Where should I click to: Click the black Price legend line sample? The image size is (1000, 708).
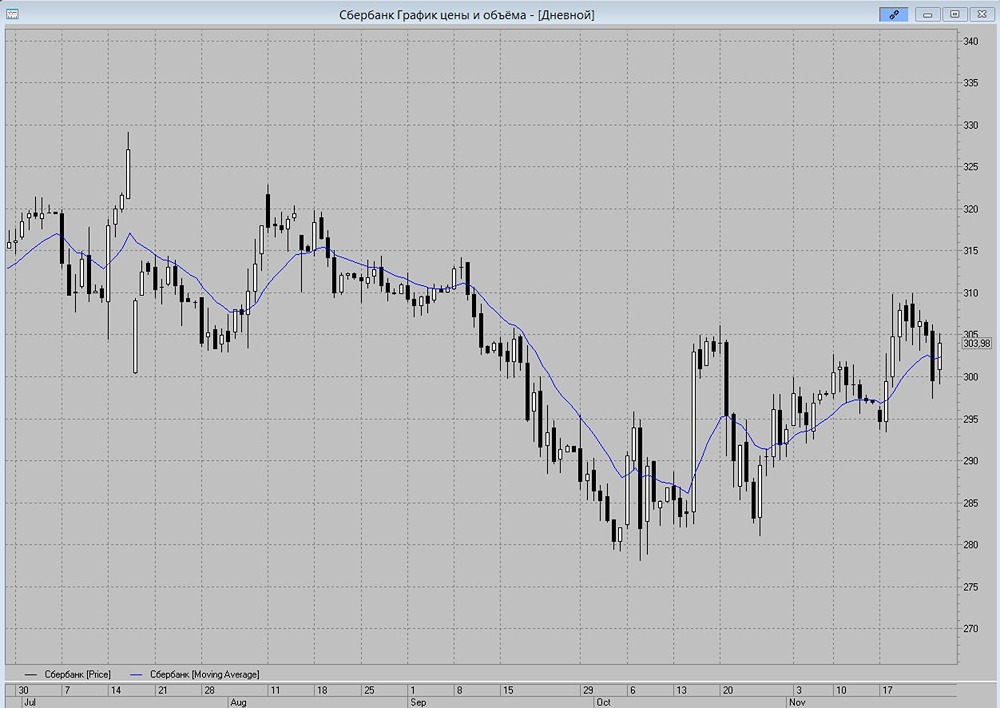pyautogui.click(x=29, y=674)
